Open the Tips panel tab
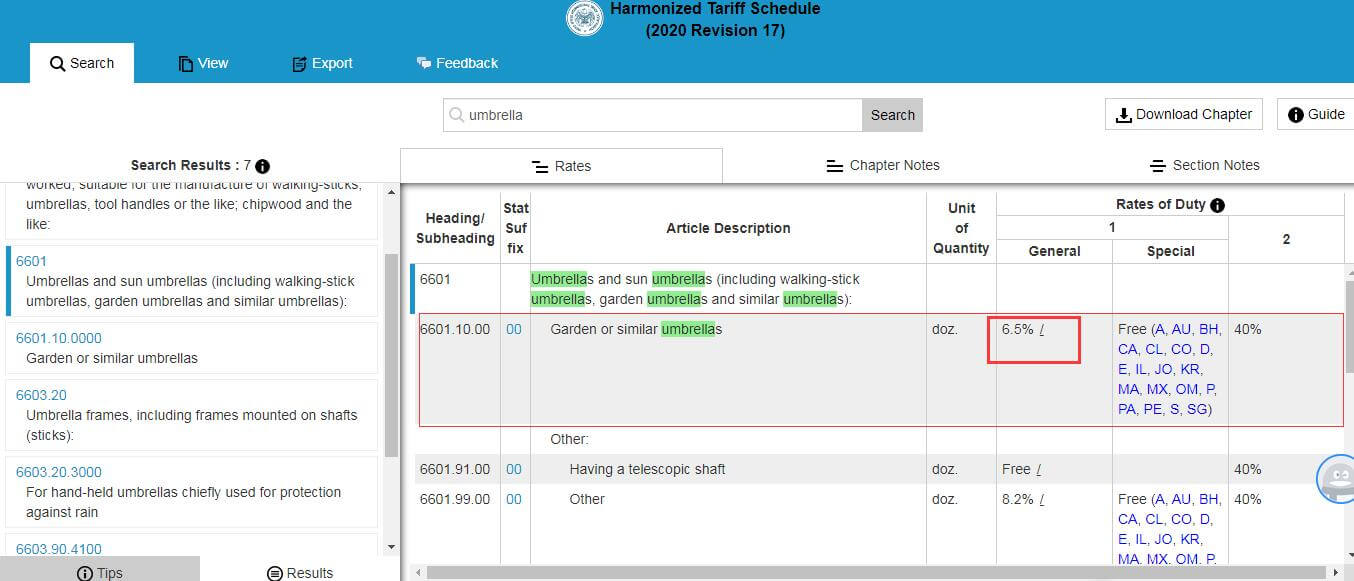Screen dimensions: 1354x581 click(100, 572)
